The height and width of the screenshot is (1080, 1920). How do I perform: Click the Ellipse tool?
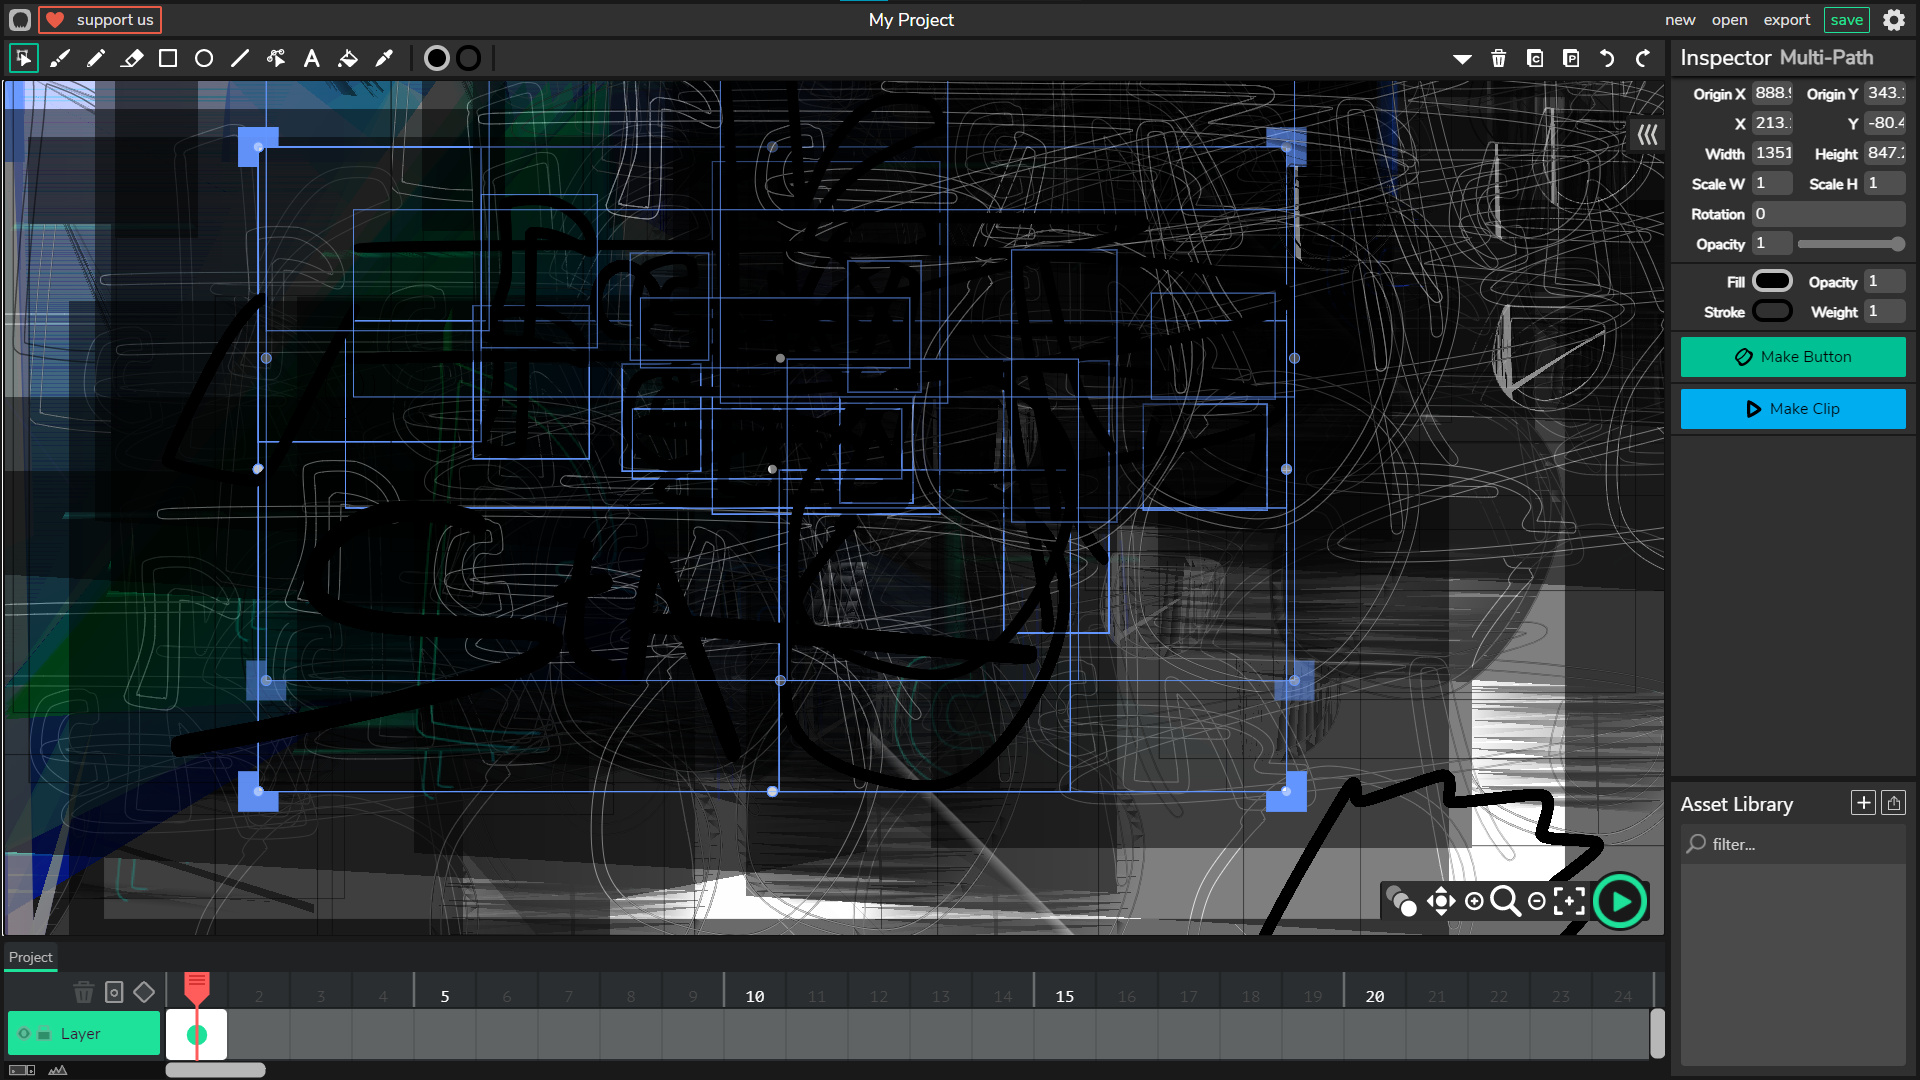tap(204, 59)
